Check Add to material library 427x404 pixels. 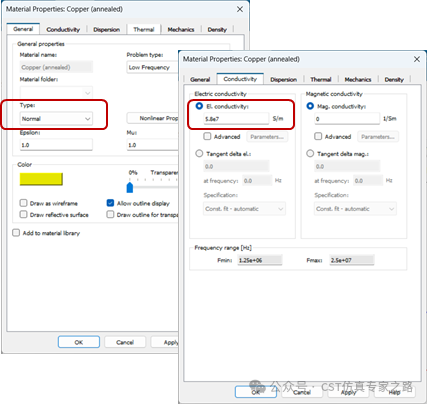16,233
